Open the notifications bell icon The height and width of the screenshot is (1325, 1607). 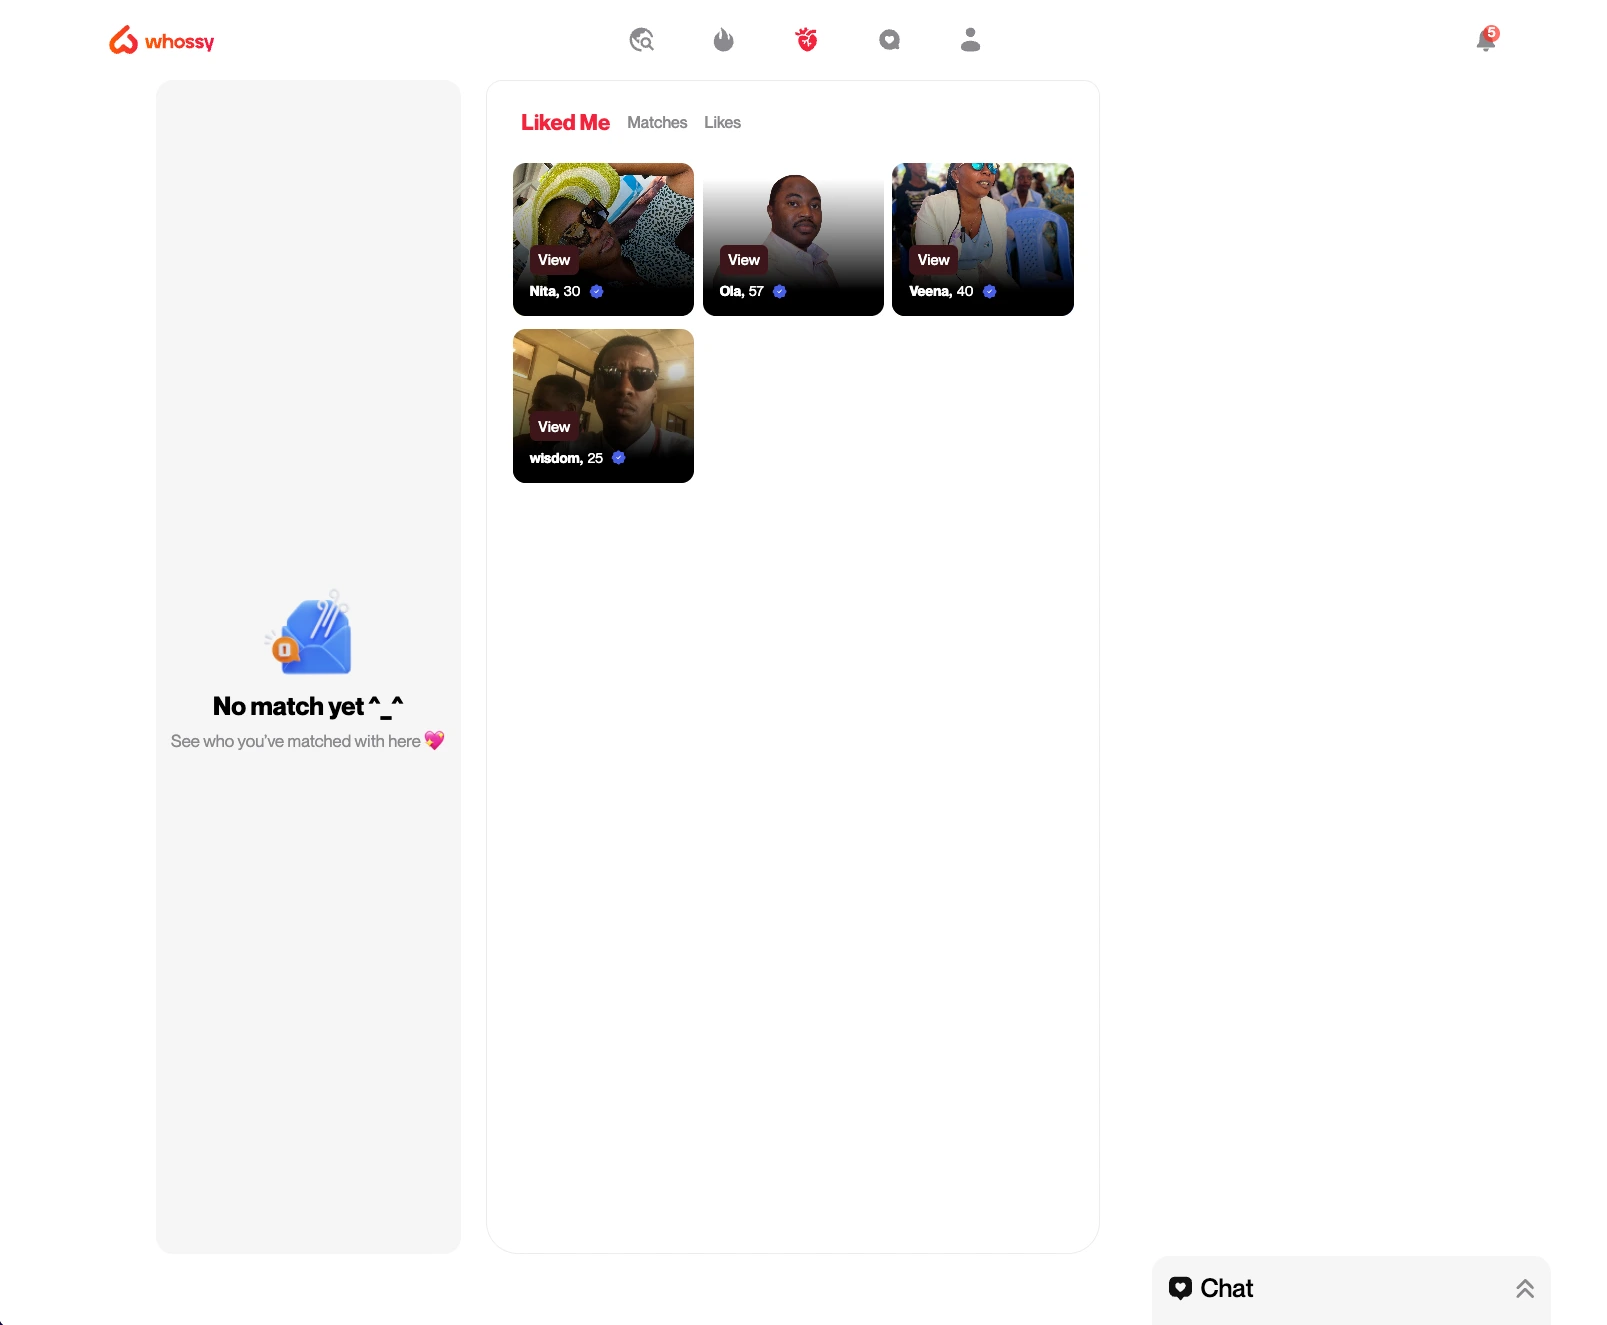[x=1486, y=40]
